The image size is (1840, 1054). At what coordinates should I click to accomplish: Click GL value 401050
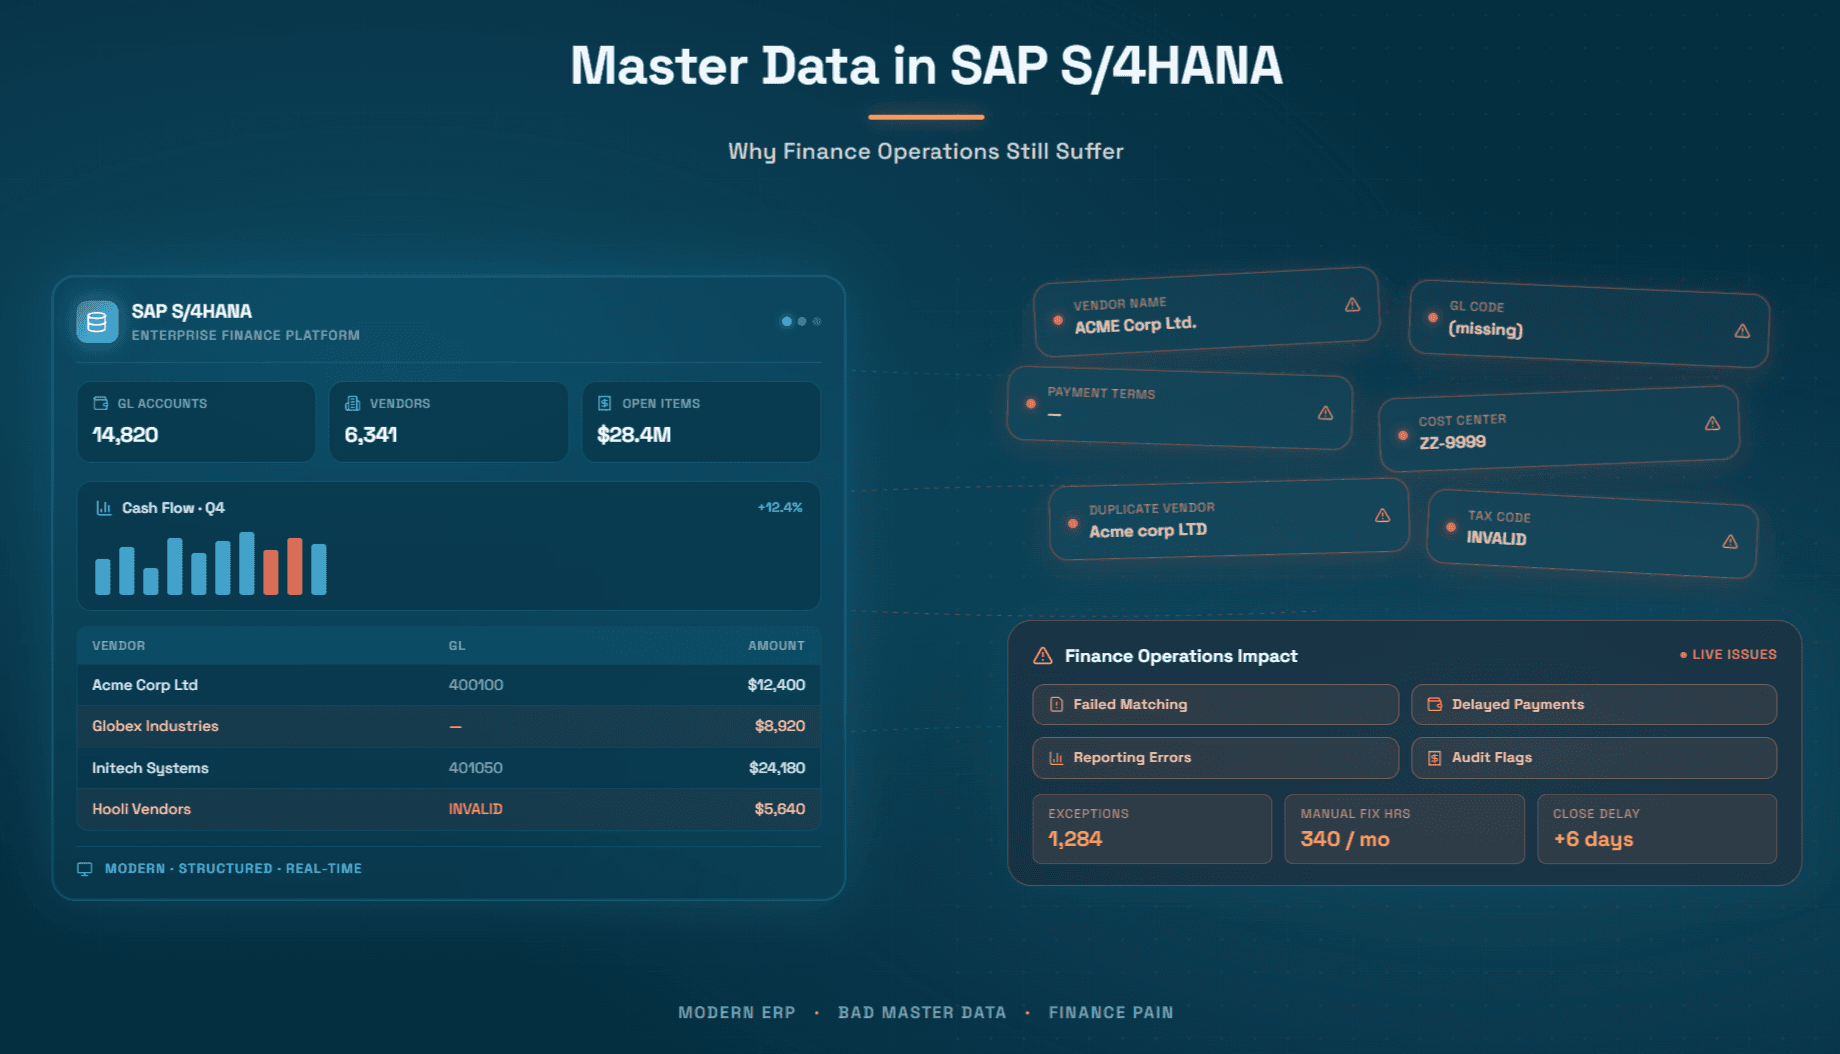pyautogui.click(x=475, y=768)
